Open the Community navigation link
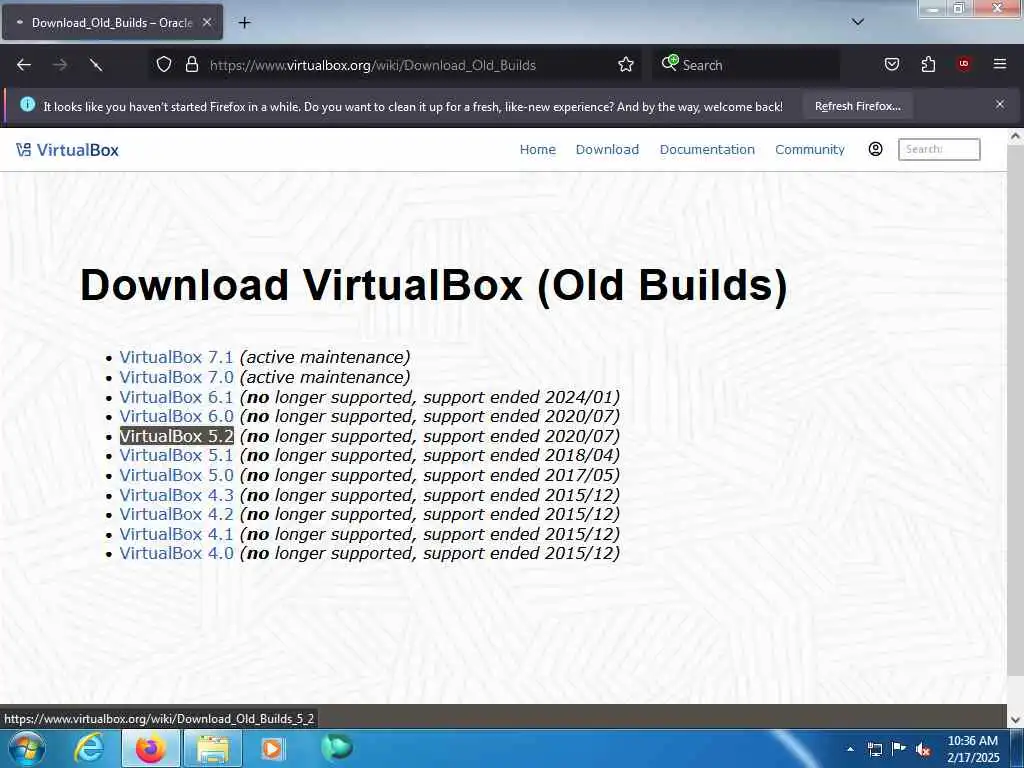The width and height of the screenshot is (1024, 768). pos(810,150)
